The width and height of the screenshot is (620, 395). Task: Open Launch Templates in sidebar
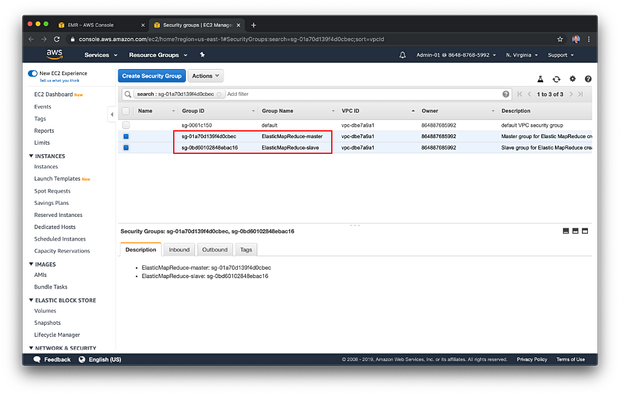tap(57, 179)
